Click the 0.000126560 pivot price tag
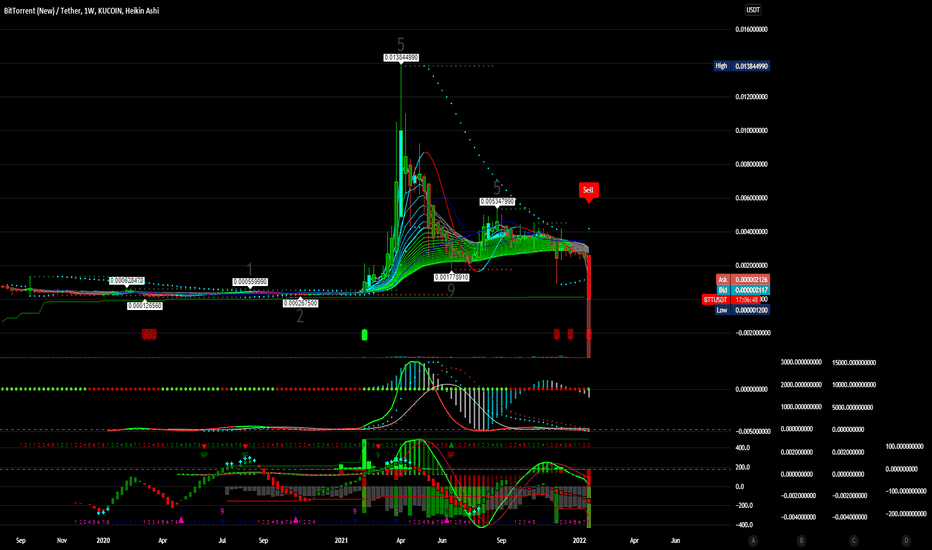This screenshot has height=550, width=932. [144, 305]
